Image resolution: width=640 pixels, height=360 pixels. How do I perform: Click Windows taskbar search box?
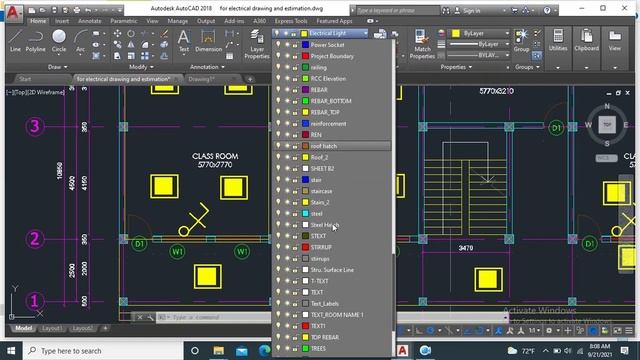pos(102,351)
